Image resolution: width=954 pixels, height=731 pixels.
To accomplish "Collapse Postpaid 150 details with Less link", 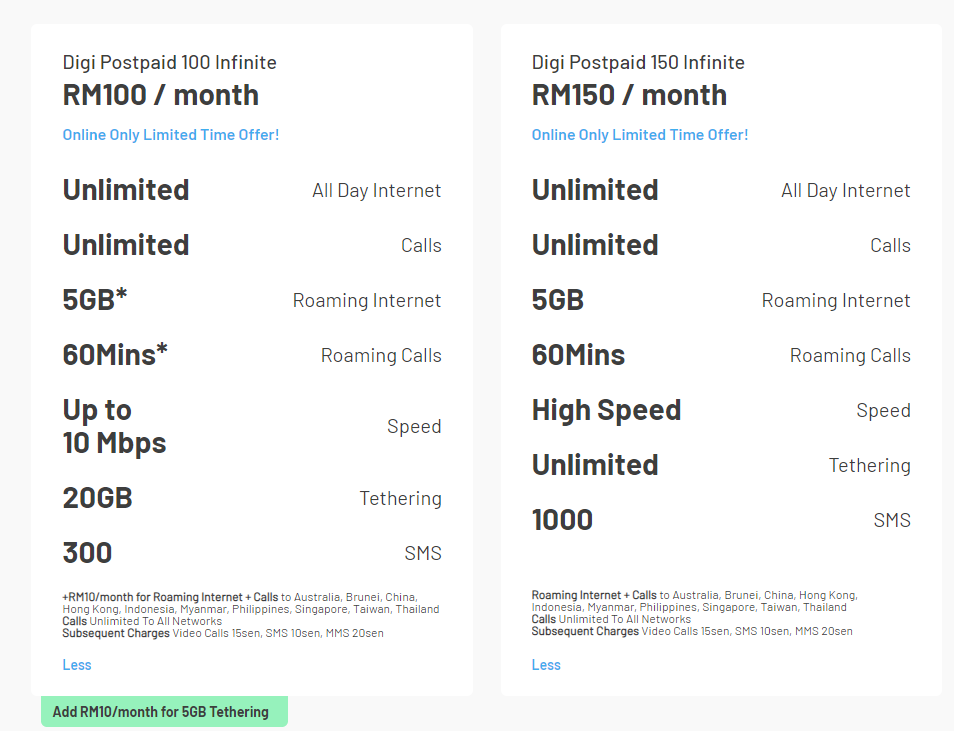I will pos(546,665).
